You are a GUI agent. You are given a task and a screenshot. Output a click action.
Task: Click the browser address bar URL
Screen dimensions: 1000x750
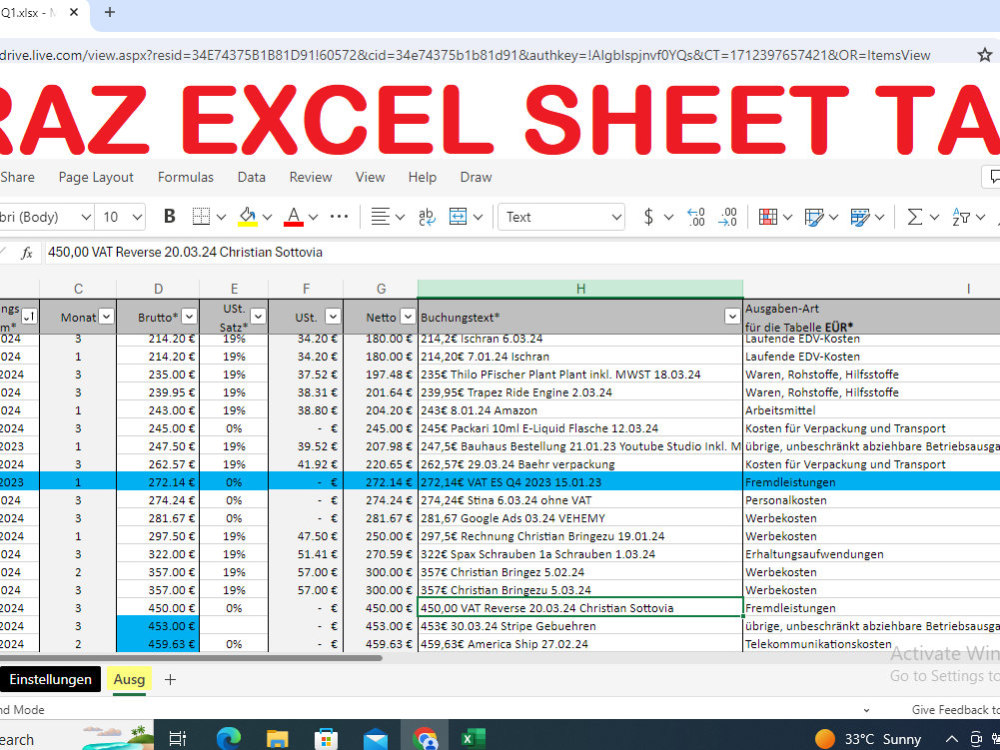[x=466, y=55]
